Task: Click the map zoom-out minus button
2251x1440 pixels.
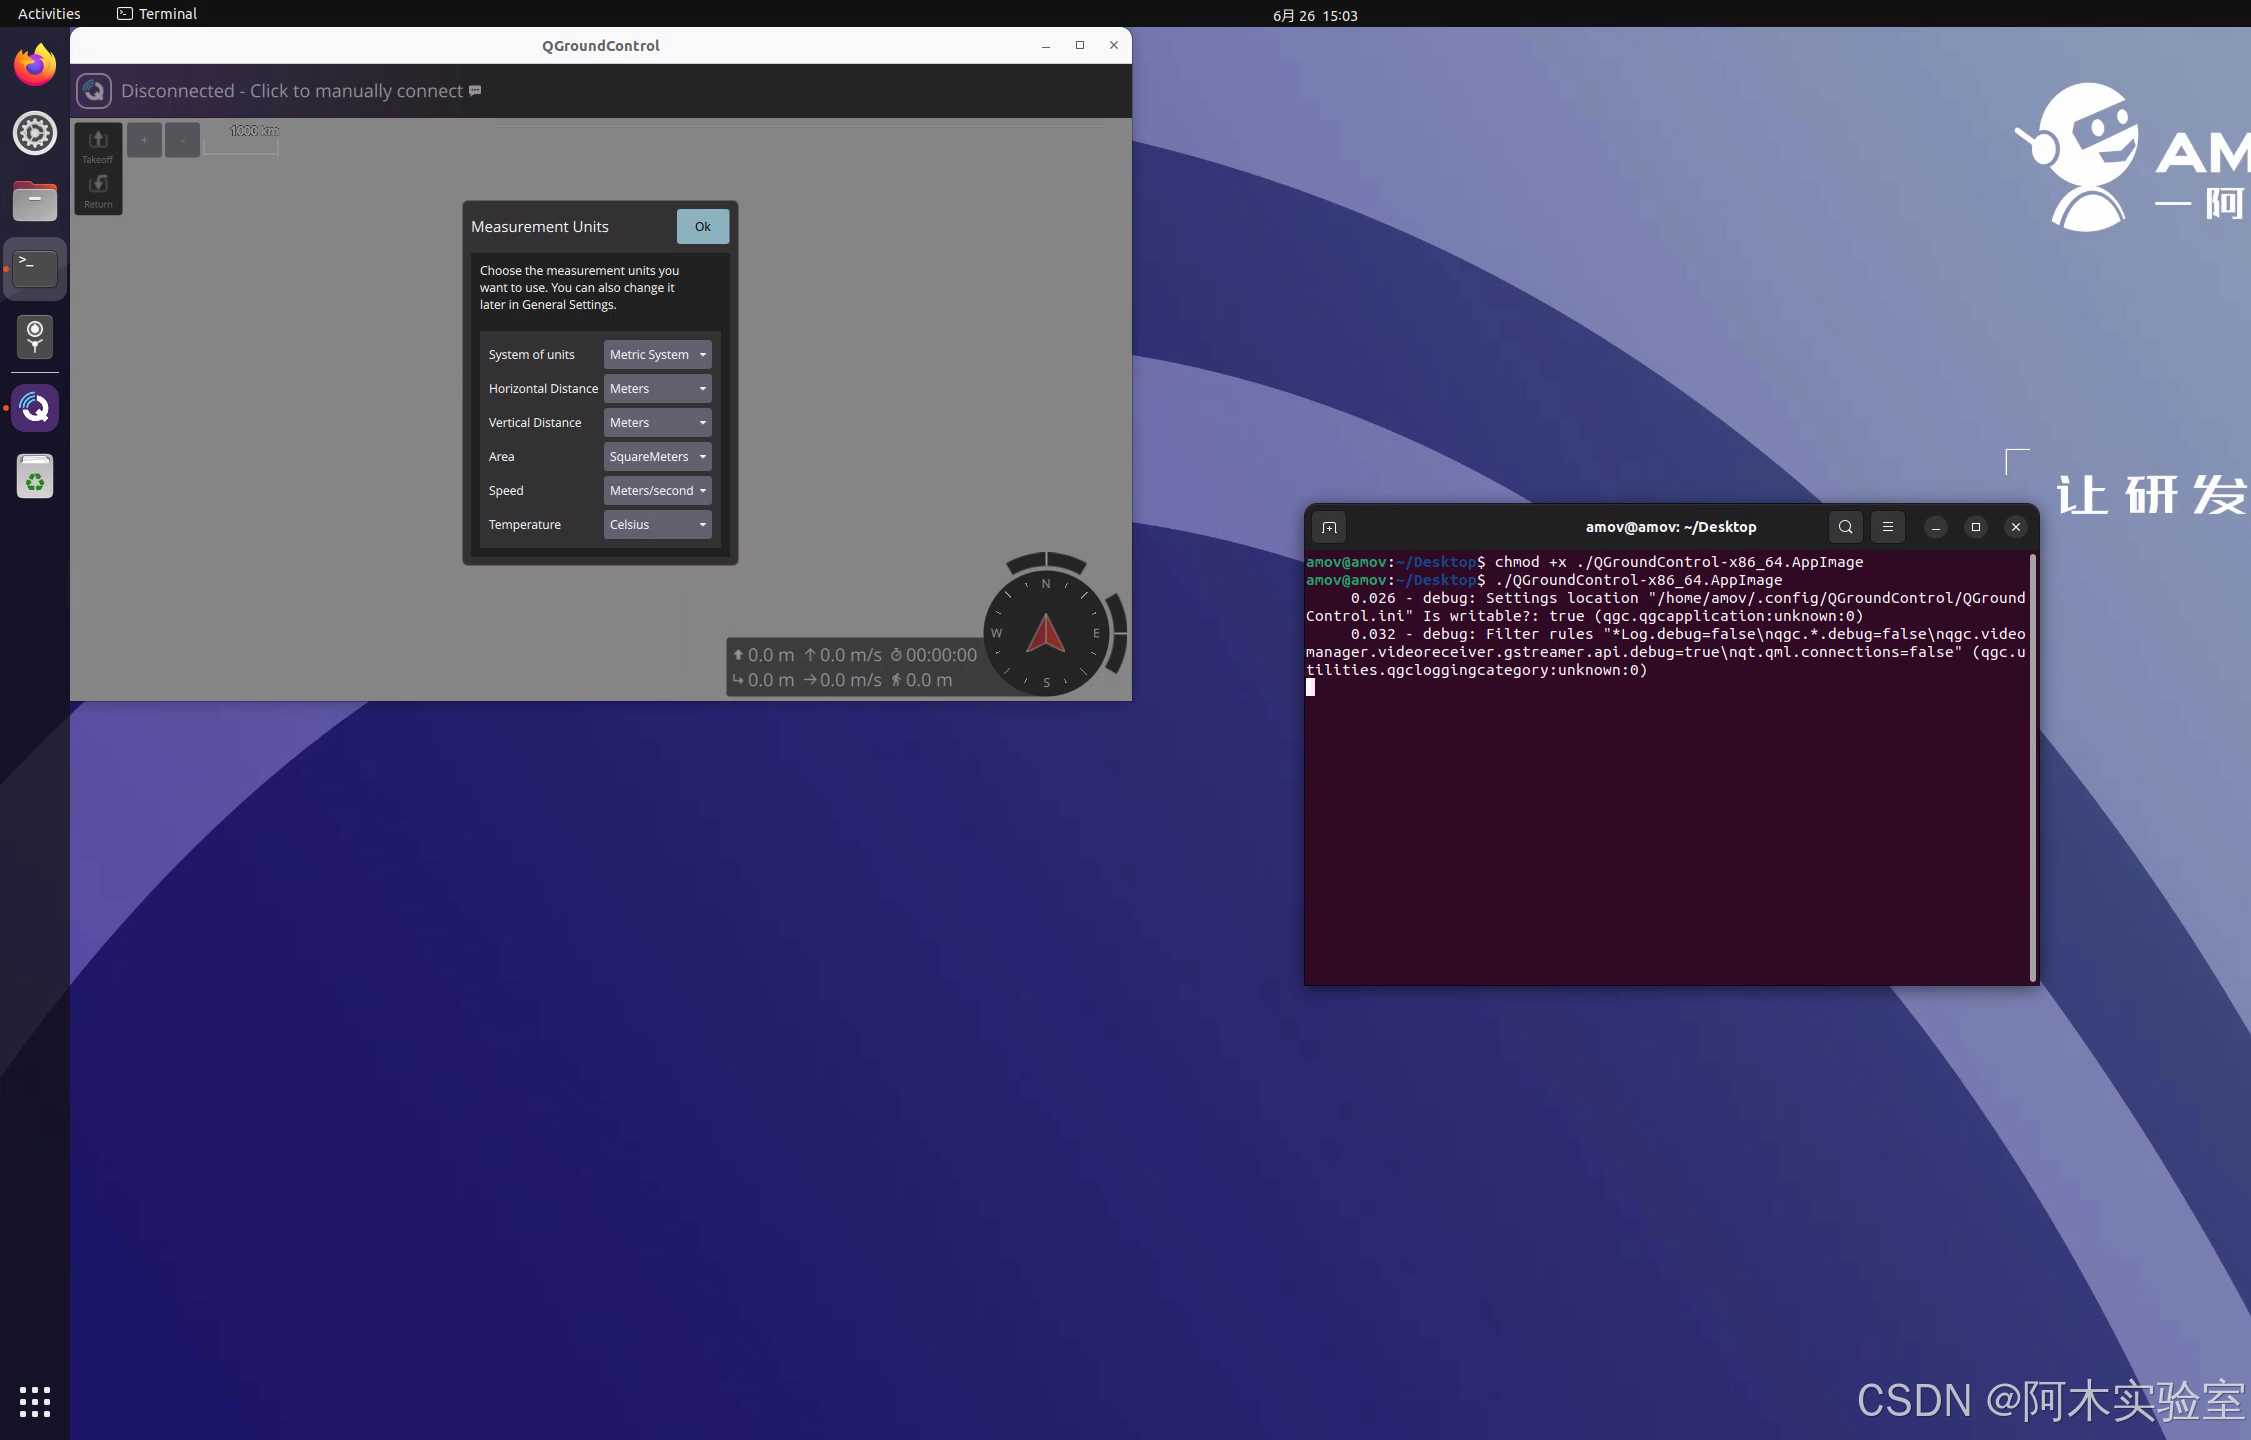Action: [x=182, y=141]
